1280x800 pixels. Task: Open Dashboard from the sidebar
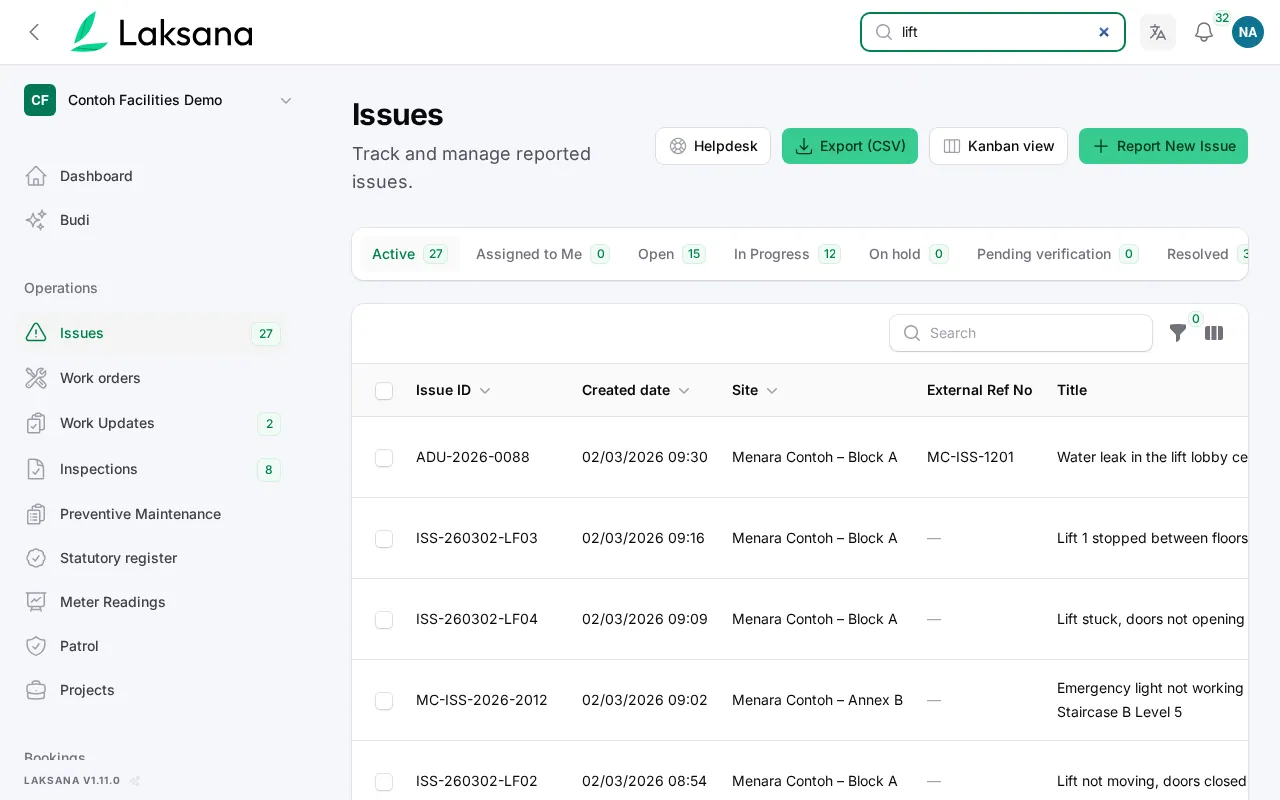(x=152, y=176)
